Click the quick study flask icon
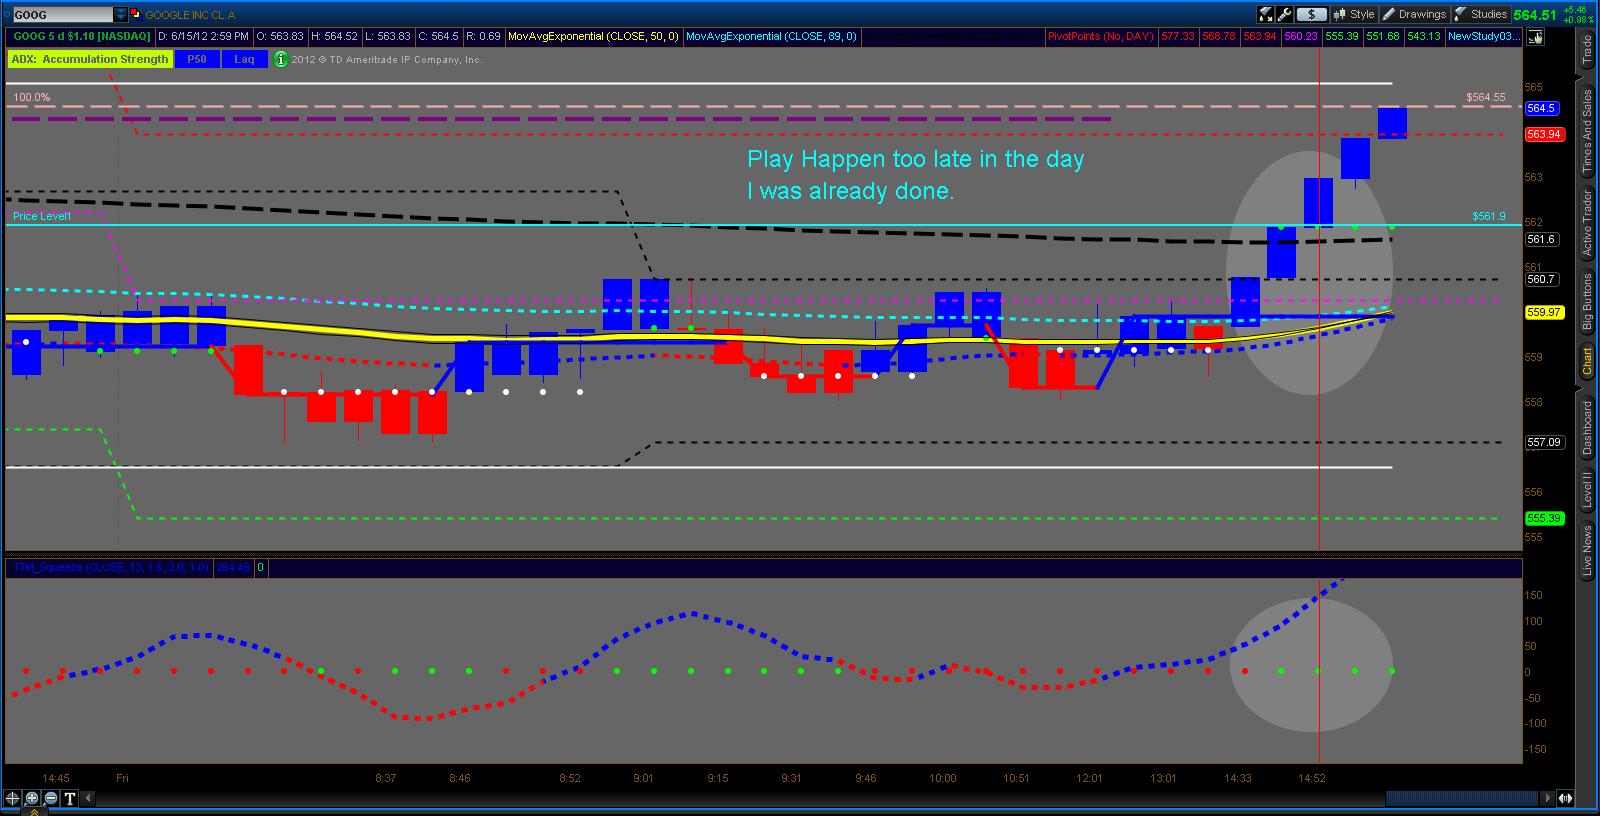Screen dimensions: 1600x816 click(x=1266, y=14)
